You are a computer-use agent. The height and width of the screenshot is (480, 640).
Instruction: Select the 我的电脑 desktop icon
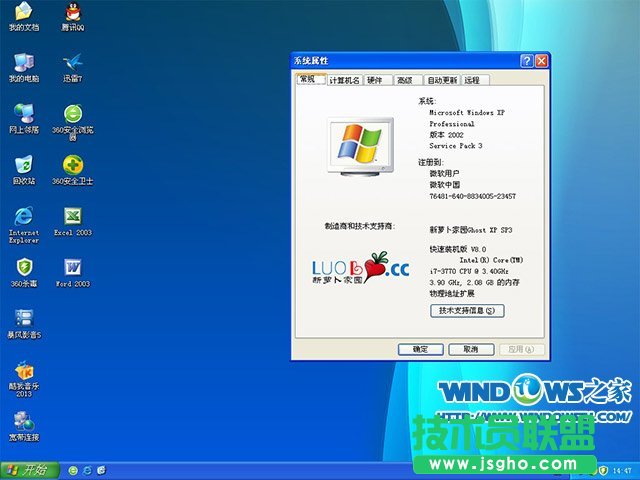tap(22, 63)
